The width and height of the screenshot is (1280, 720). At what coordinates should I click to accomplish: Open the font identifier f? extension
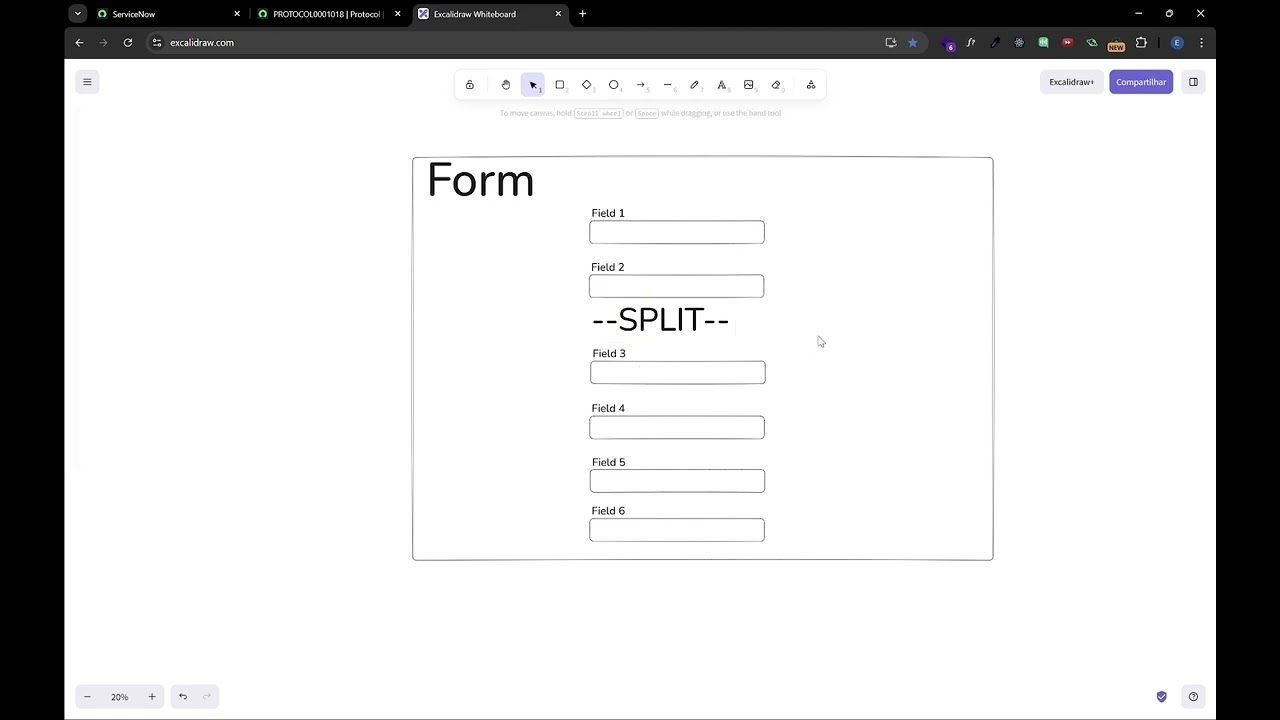(971, 43)
